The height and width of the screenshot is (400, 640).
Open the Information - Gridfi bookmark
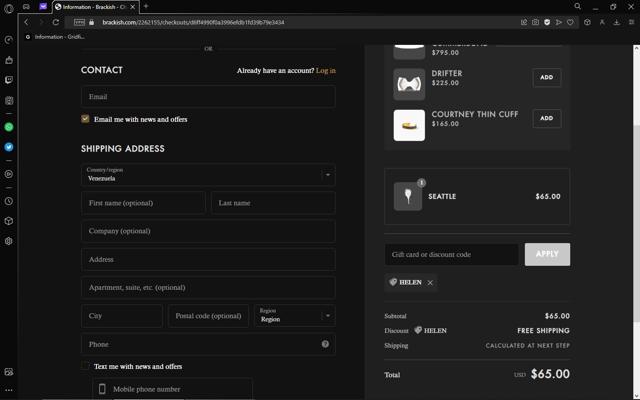point(55,37)
